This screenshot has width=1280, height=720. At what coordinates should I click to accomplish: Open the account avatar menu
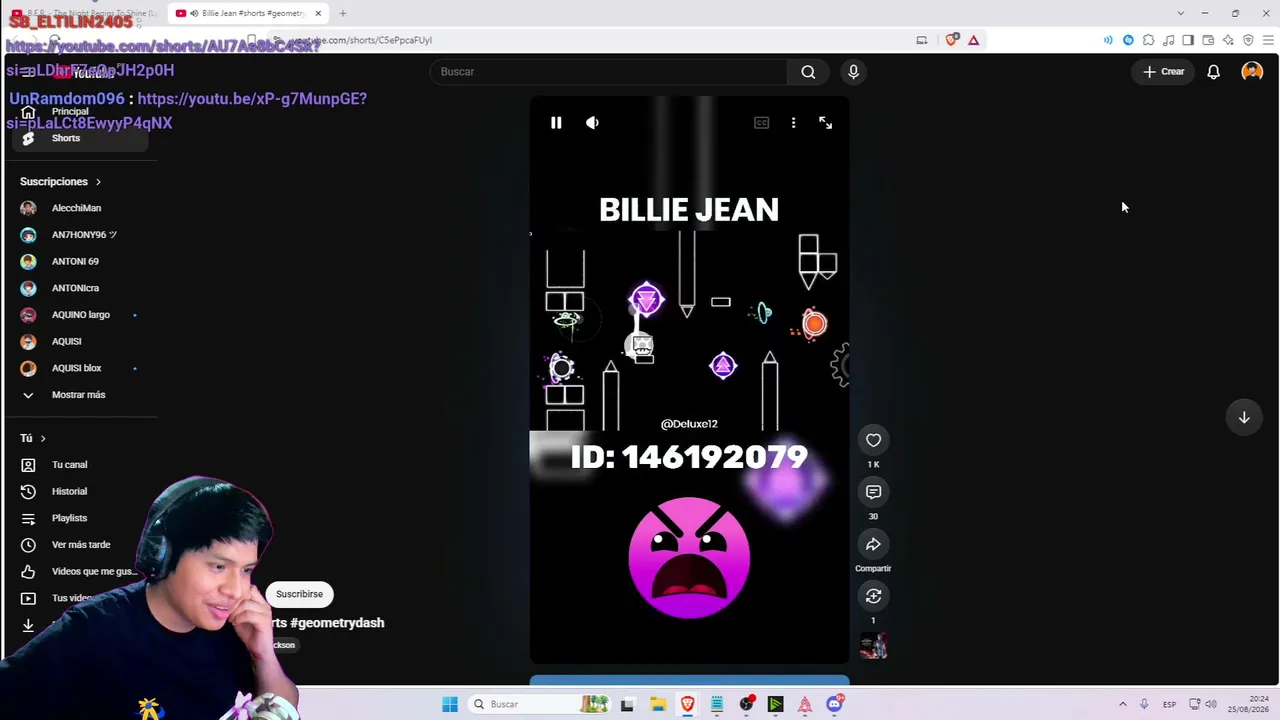click(1252, 72)
